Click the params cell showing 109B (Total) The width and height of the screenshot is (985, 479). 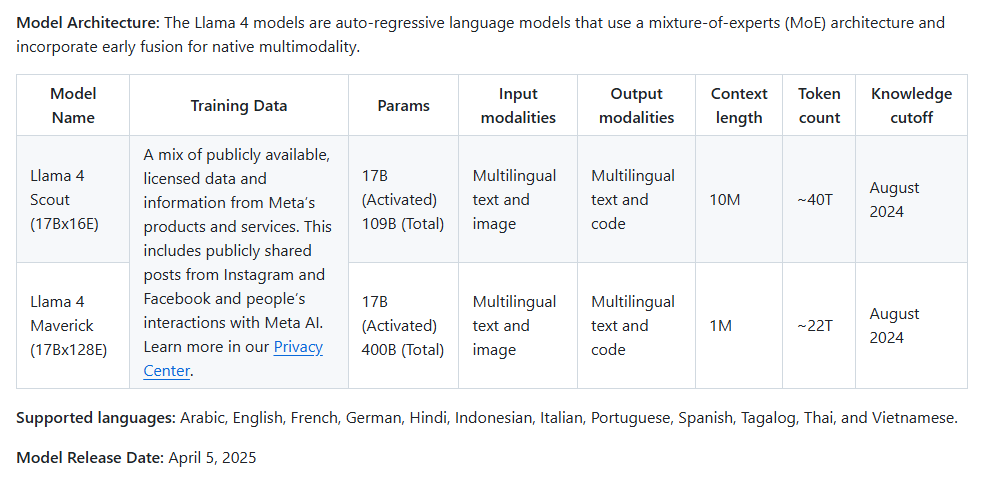coord(403,199)
